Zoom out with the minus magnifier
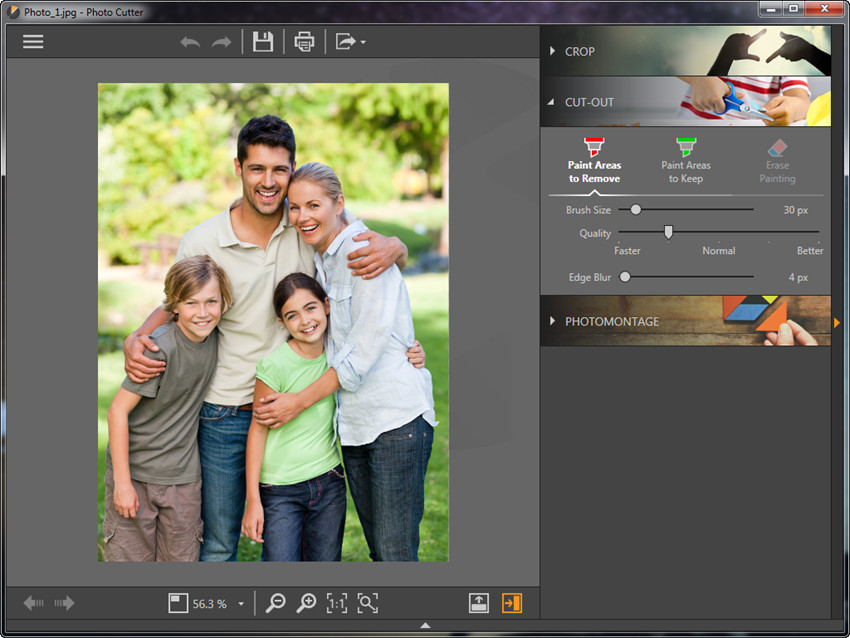The height and width of the screenshot is (638, 850). tap(276, 603)
